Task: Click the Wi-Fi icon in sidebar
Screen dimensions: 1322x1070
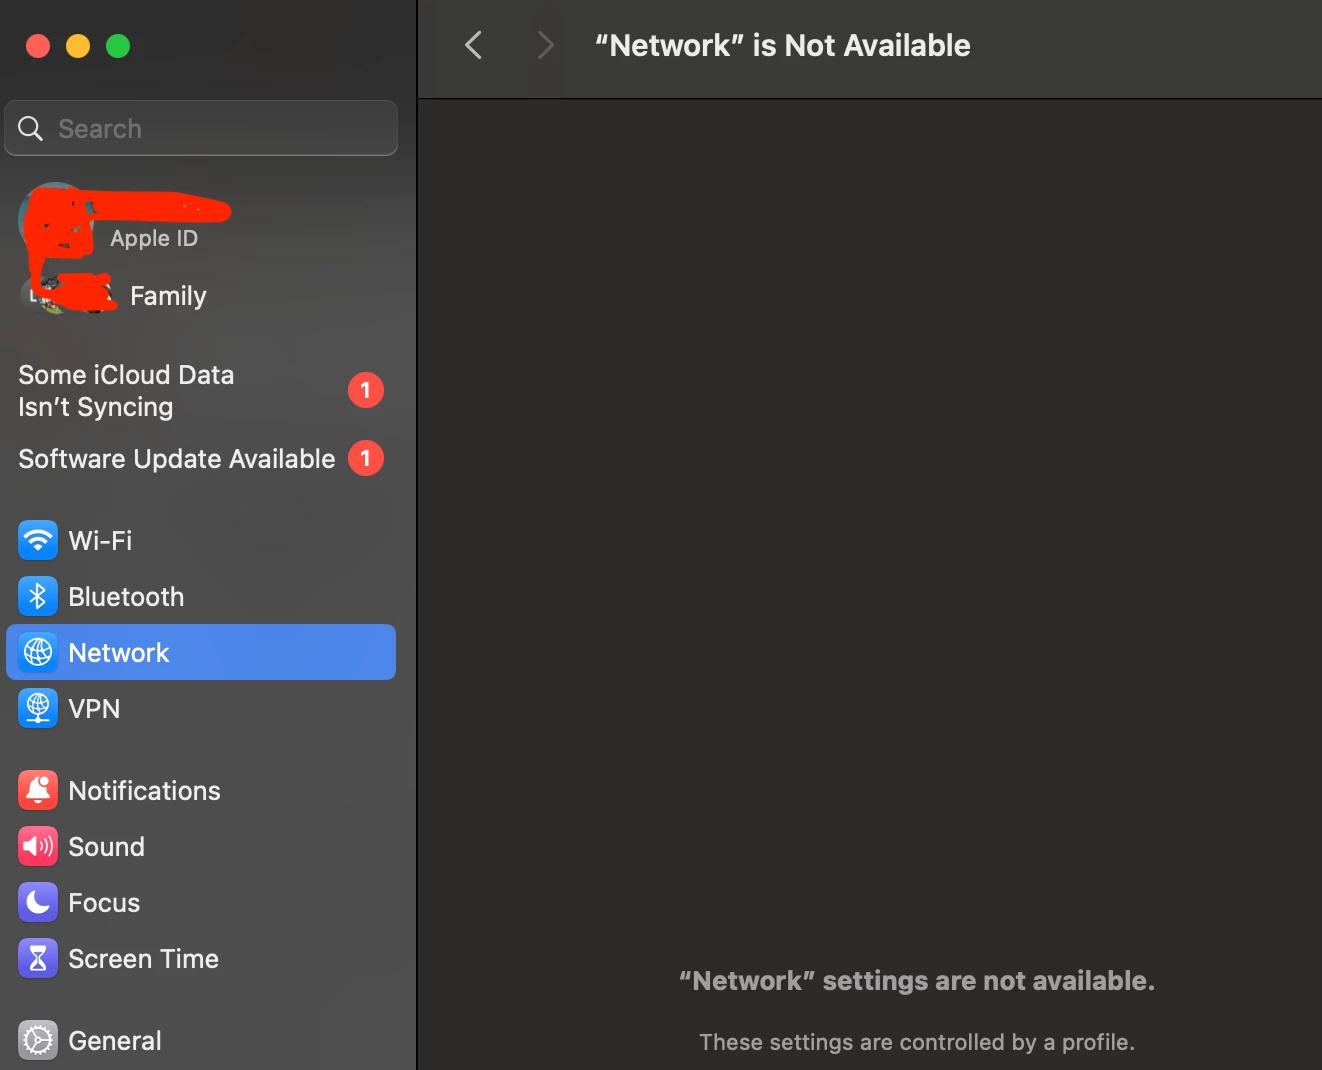Action: point(38,541)
